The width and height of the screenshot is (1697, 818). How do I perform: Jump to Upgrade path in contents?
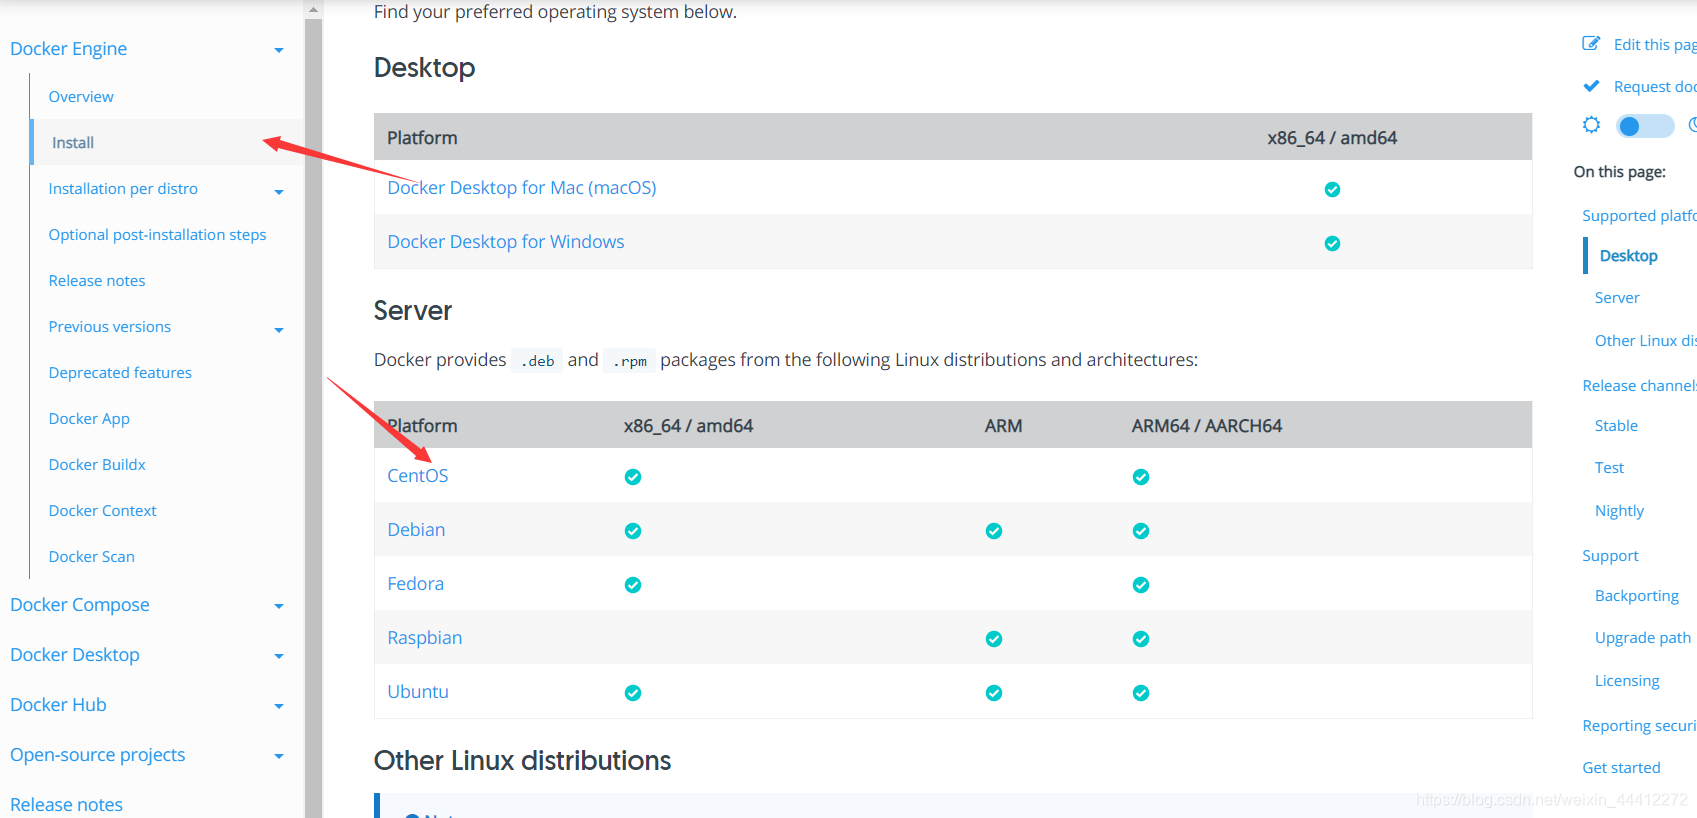(x=1642, y=638)
